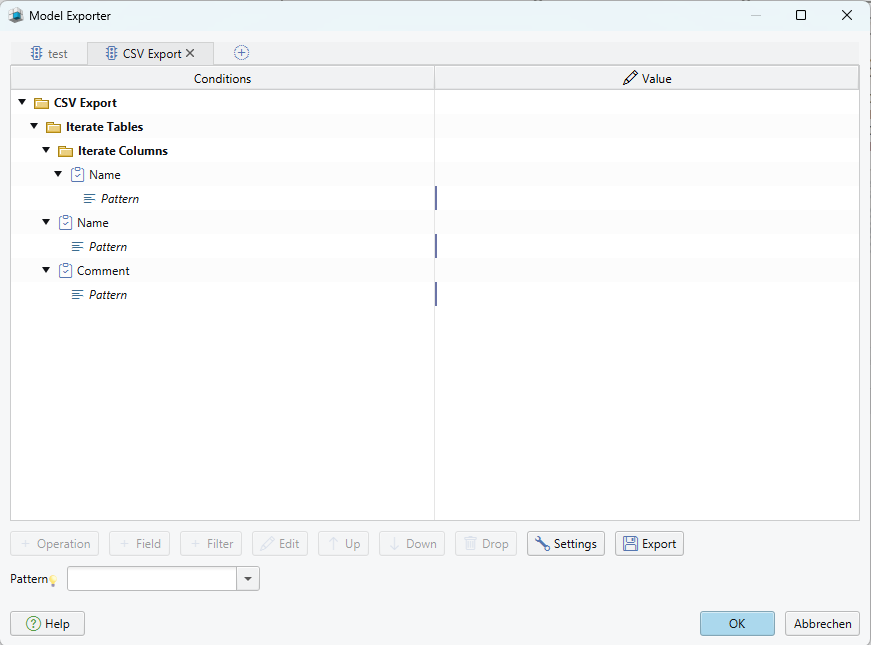871x645 pixels.
Task: Collapse the CSV Export root node
Action: tap(22, 102)
